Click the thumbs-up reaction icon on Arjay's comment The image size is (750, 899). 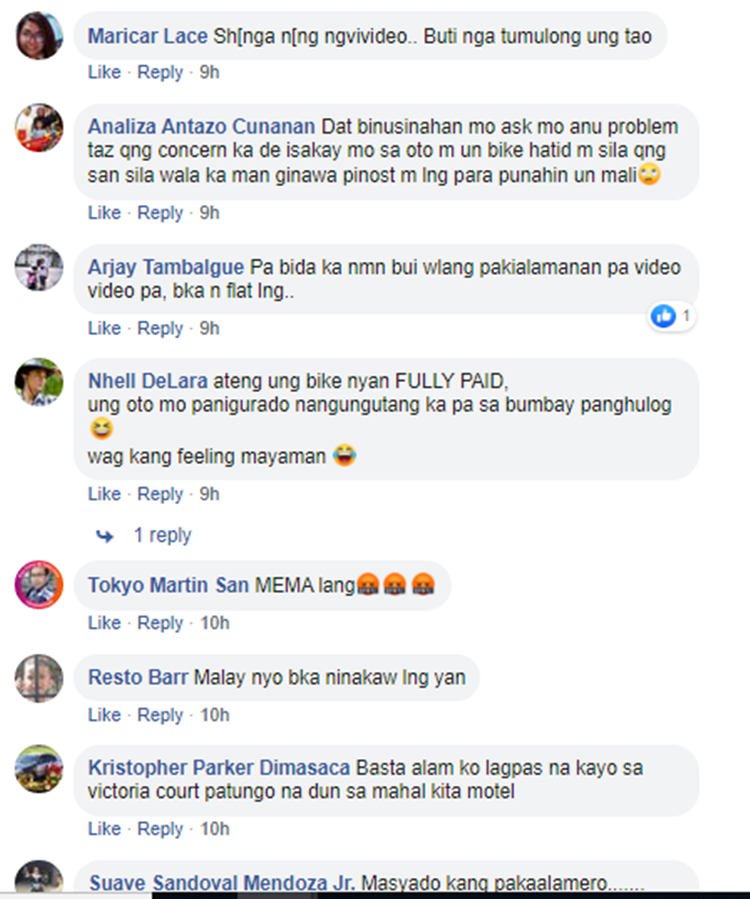point(663,316)
